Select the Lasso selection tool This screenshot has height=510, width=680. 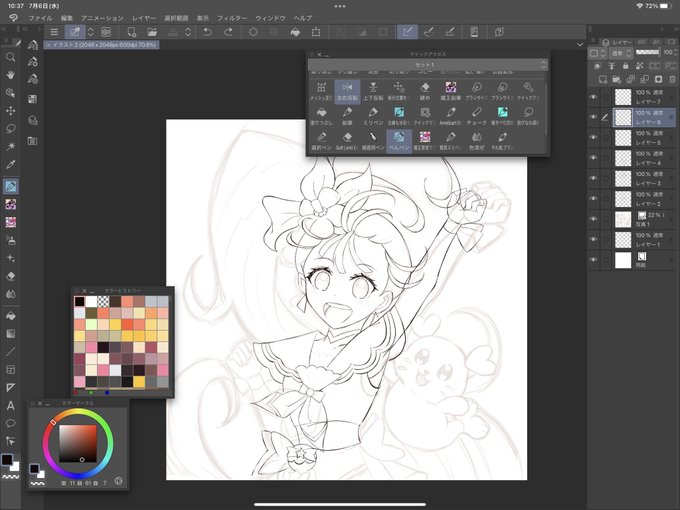[11, 128]
